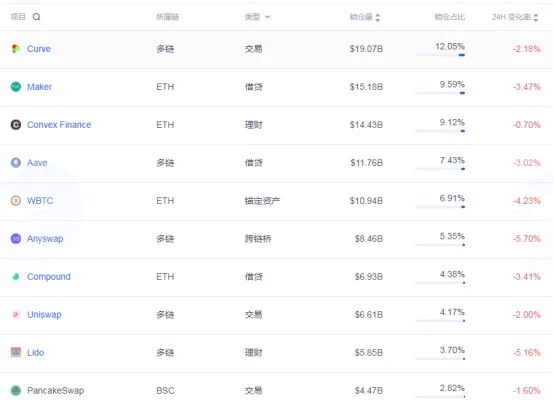
Task: Click the $4.47B value for PancakeSwap
Action: [x=369, y=390]
